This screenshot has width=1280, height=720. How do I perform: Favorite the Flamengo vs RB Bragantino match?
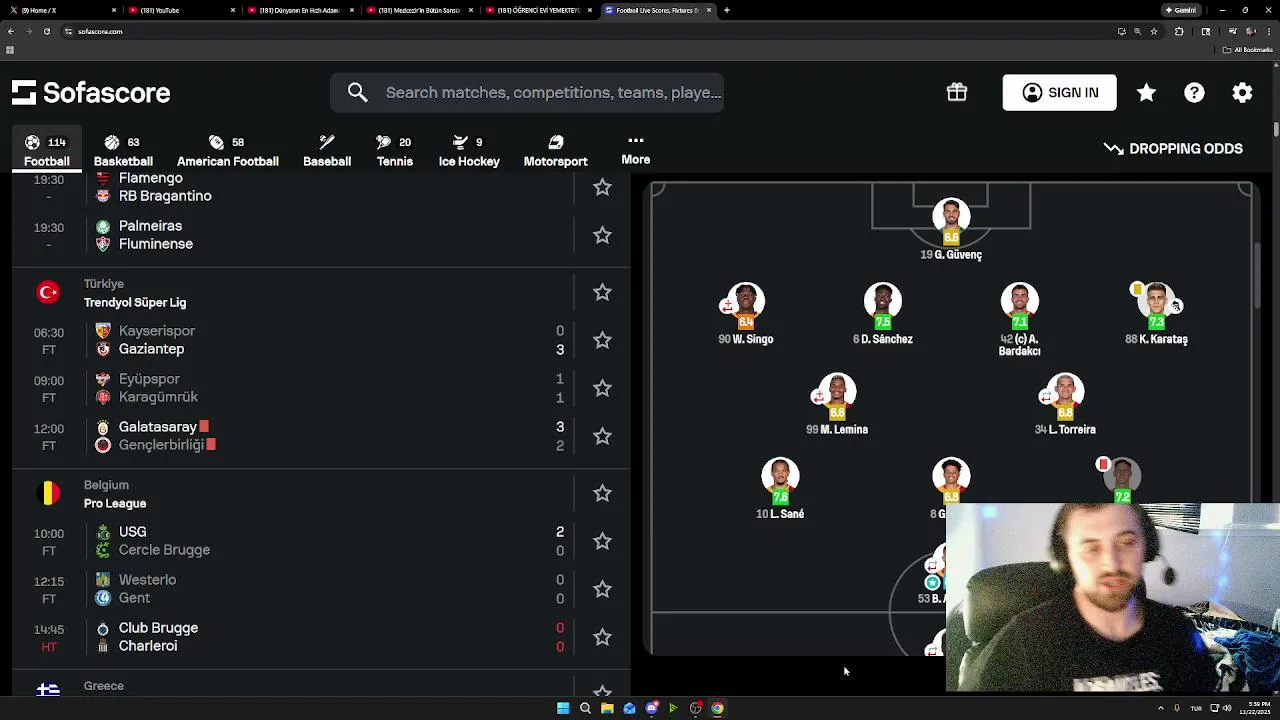coord(602,187)
